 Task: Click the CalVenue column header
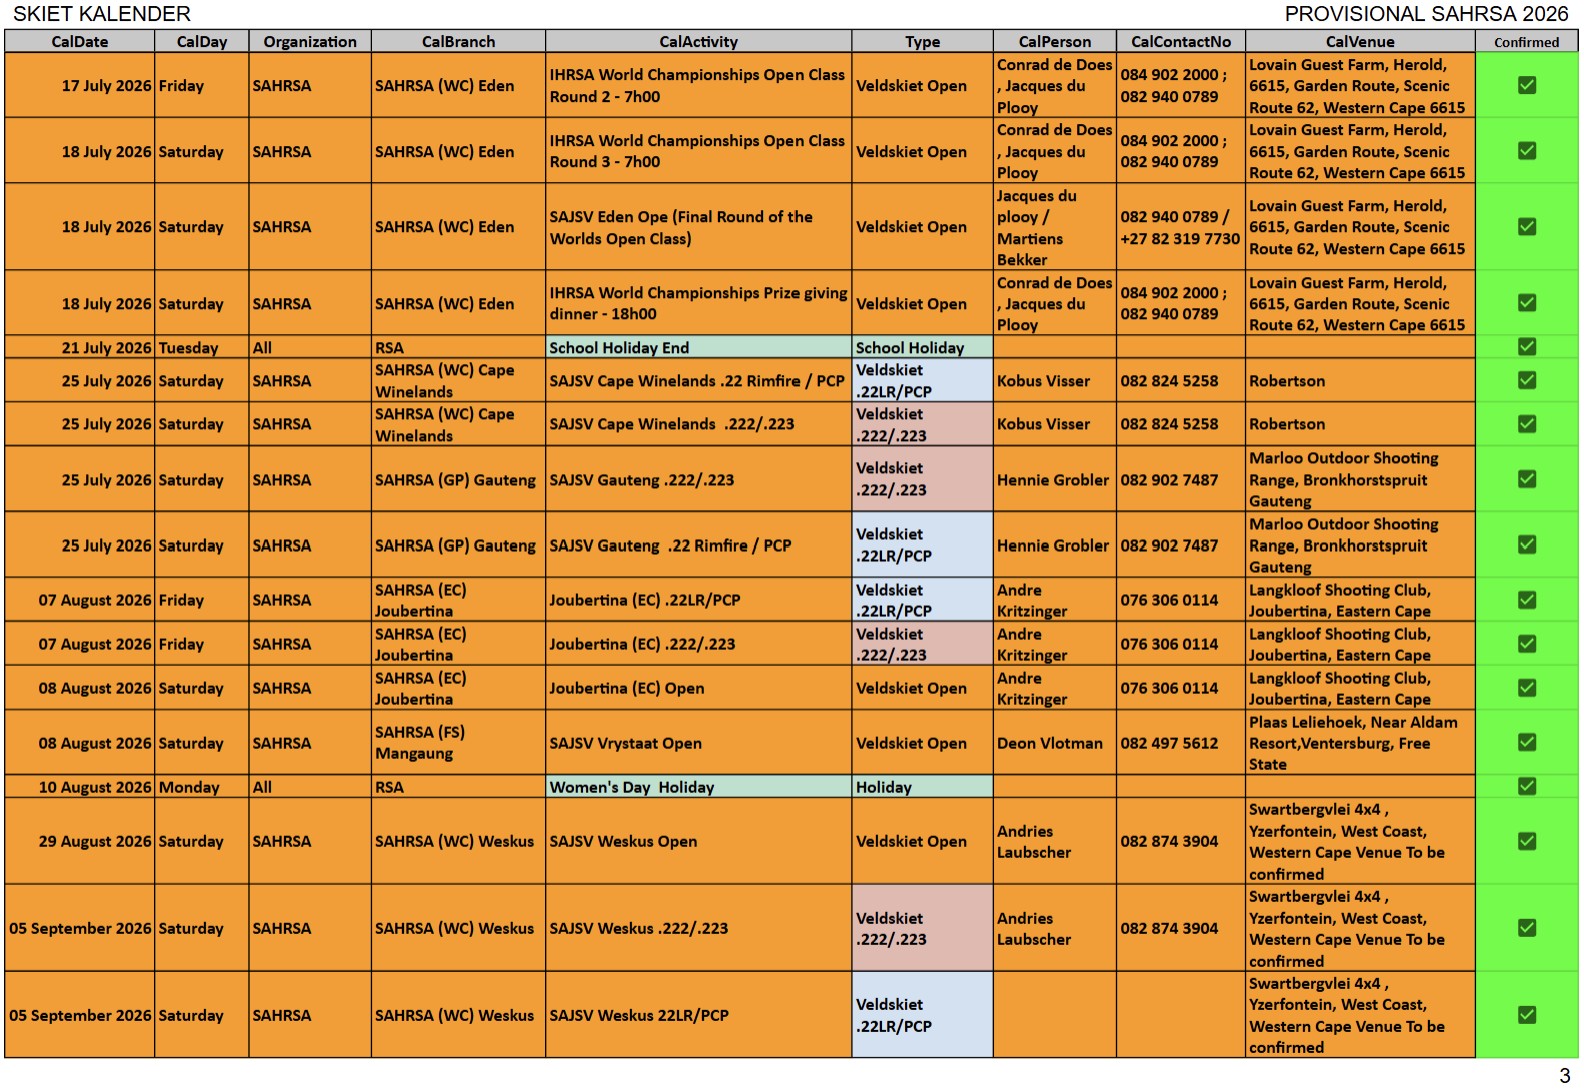coord(1359,41)
